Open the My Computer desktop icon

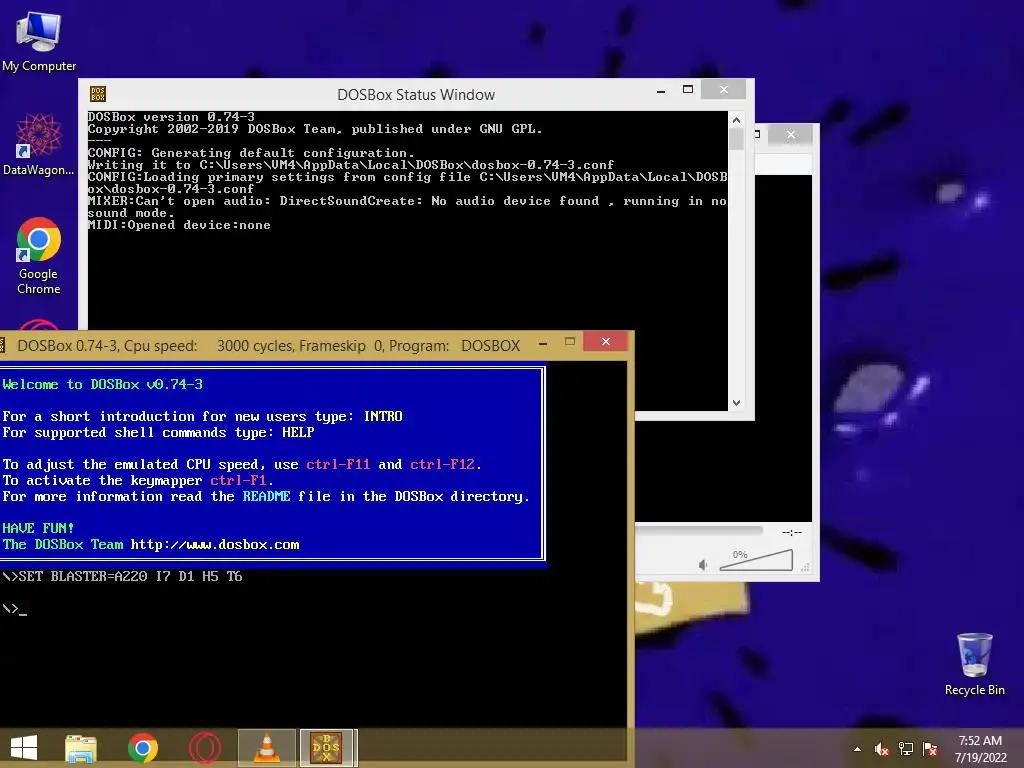point(39,40)
